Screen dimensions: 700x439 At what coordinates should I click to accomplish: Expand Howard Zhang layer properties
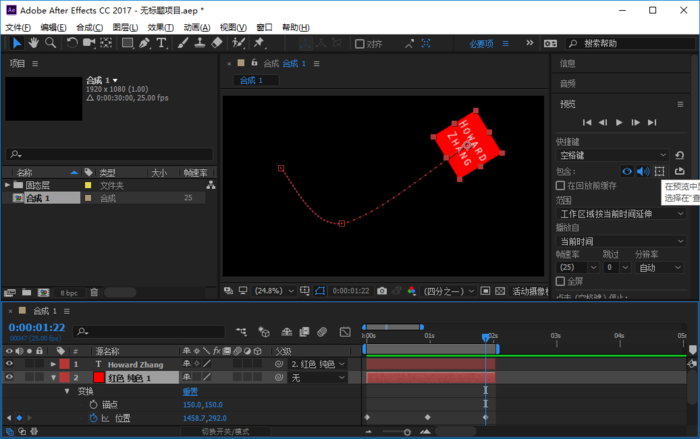pyautogui.click(x=53, y=364)
